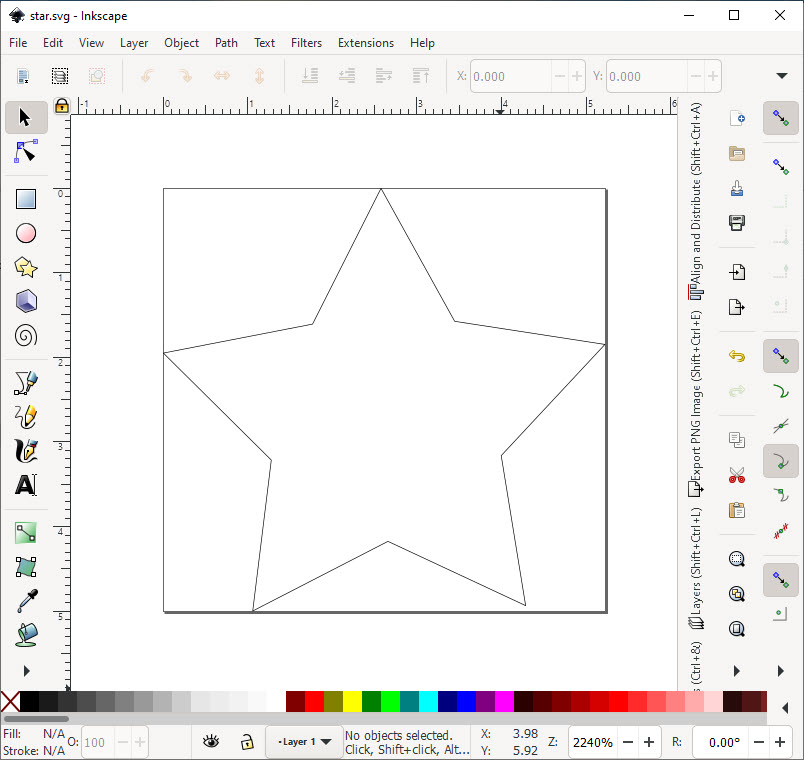Select the 3D box tool
The width and height of the screenshot is (804, 760).
pos(26,301)
